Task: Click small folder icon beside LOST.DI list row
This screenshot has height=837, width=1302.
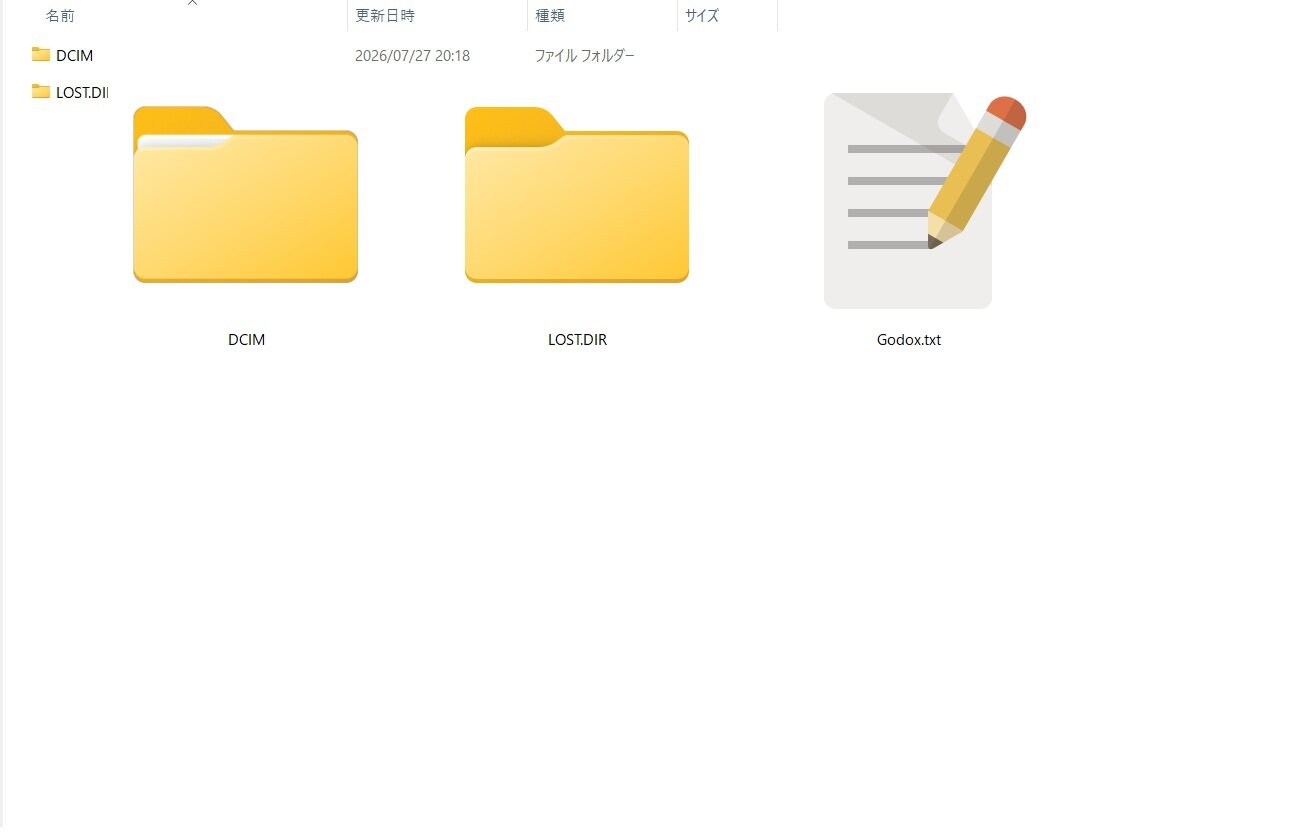Action: 41,92
